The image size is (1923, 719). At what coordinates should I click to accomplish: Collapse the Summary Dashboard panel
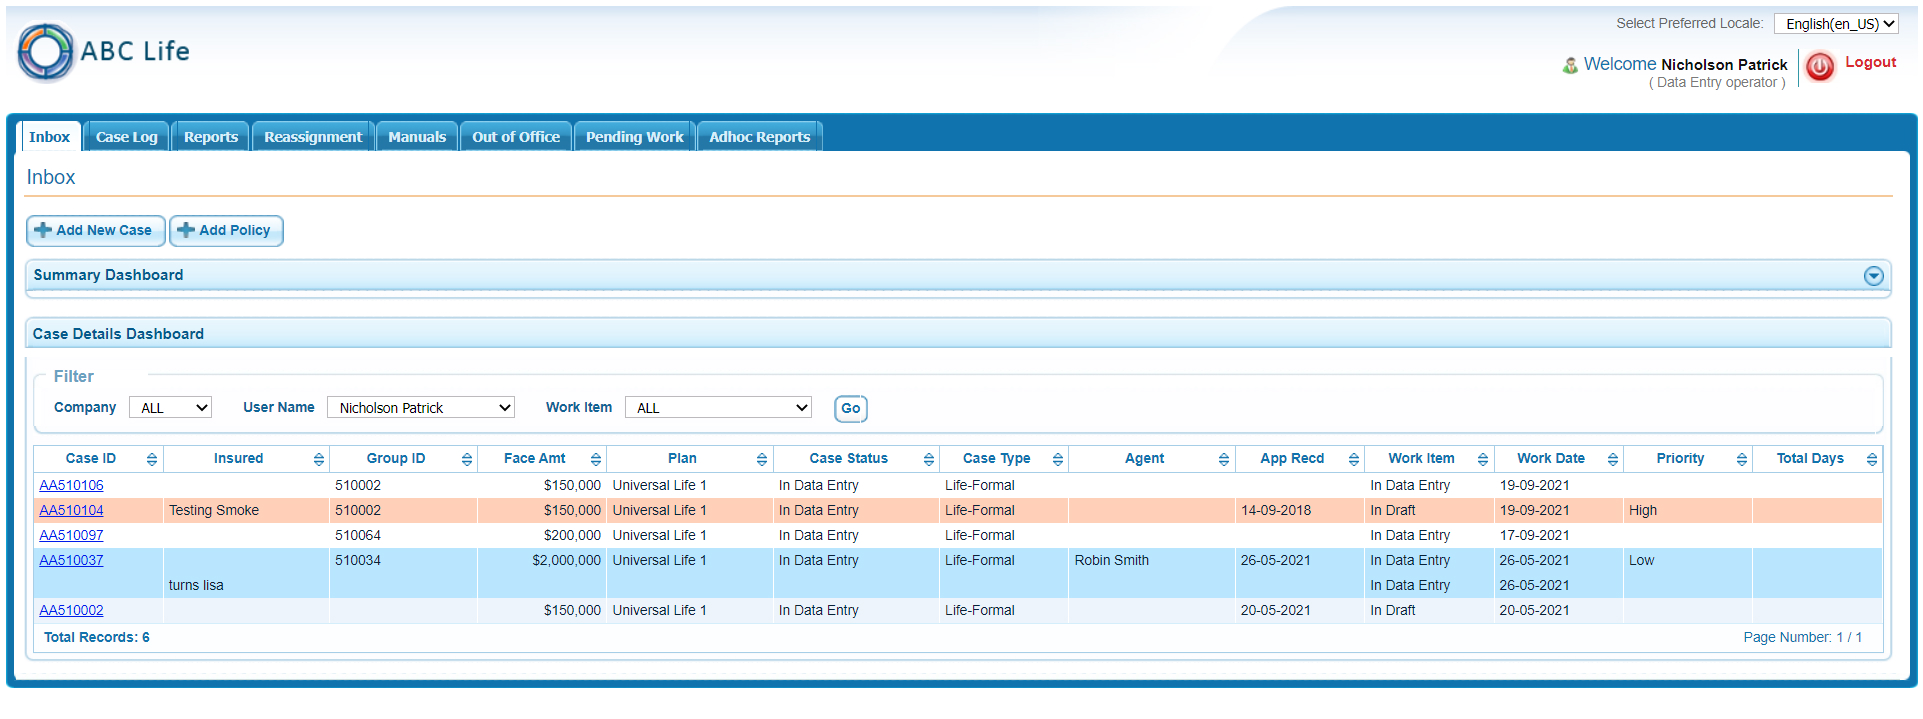tap(1874, 276)
